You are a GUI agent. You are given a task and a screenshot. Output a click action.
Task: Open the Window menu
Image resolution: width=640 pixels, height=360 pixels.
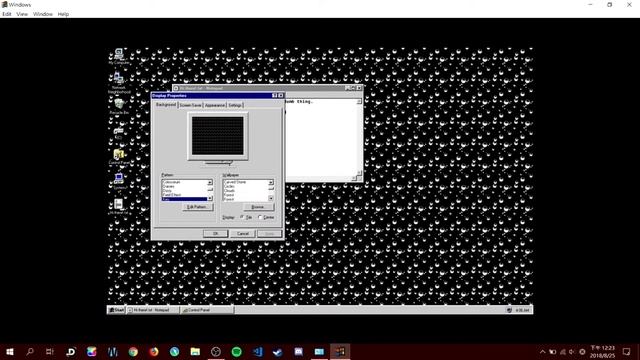pyautogui.click(x=42, y=14)
